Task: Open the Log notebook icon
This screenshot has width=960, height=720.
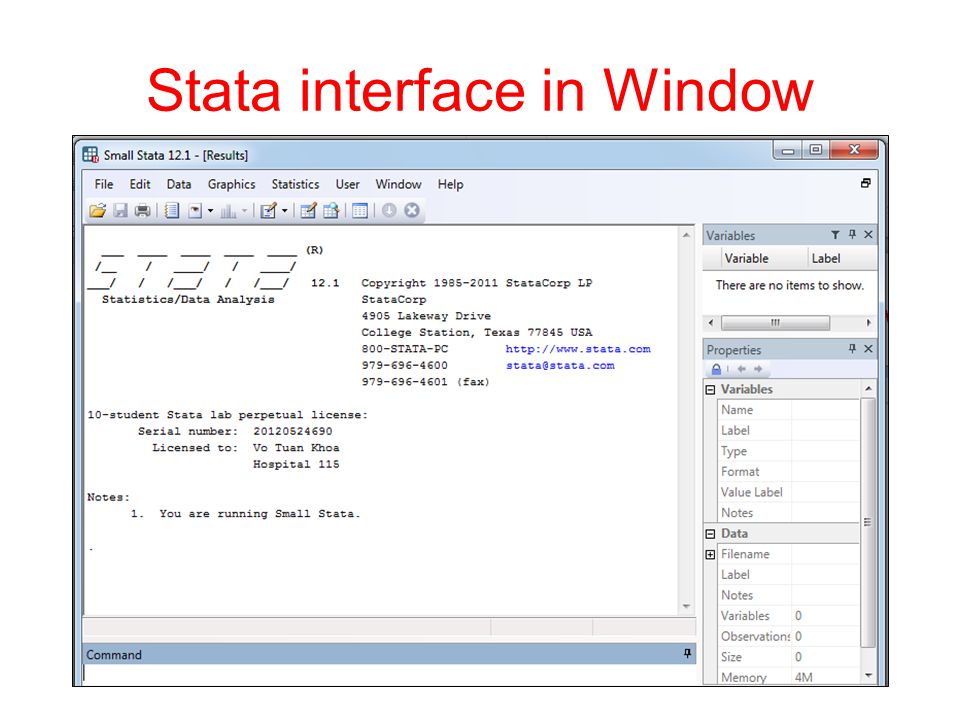Action: click(172, 211)
